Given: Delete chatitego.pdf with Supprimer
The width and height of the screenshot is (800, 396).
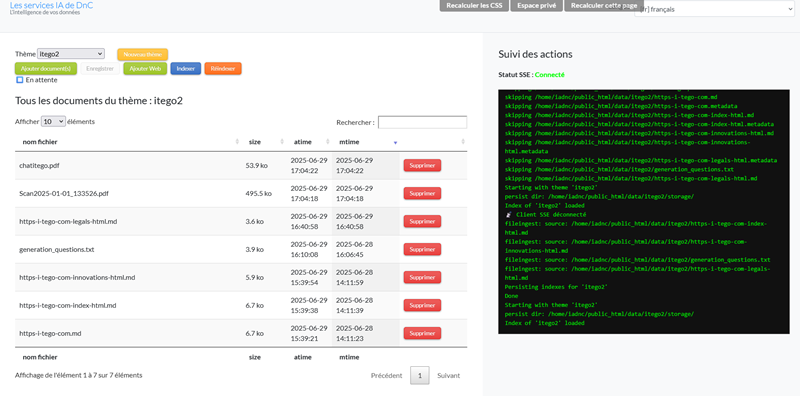Looking at the screenshot, I should point(422,165).
